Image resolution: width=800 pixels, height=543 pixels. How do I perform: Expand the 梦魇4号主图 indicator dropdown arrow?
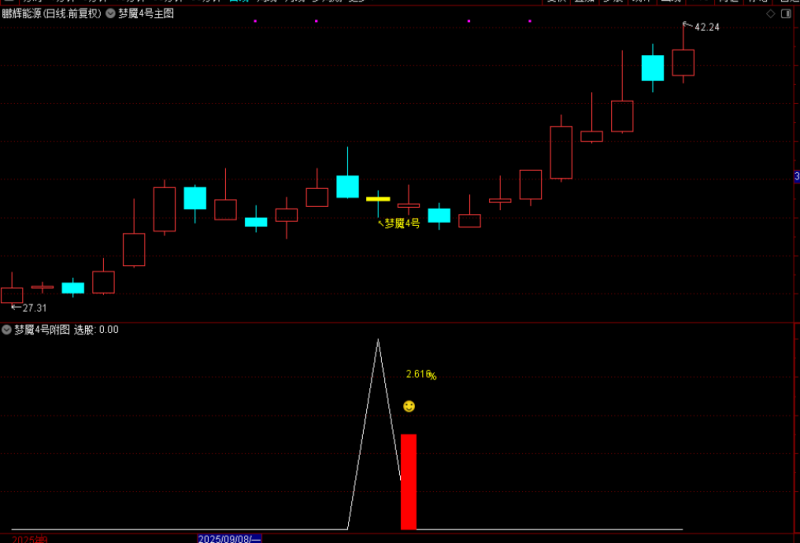tap(110, 15)
